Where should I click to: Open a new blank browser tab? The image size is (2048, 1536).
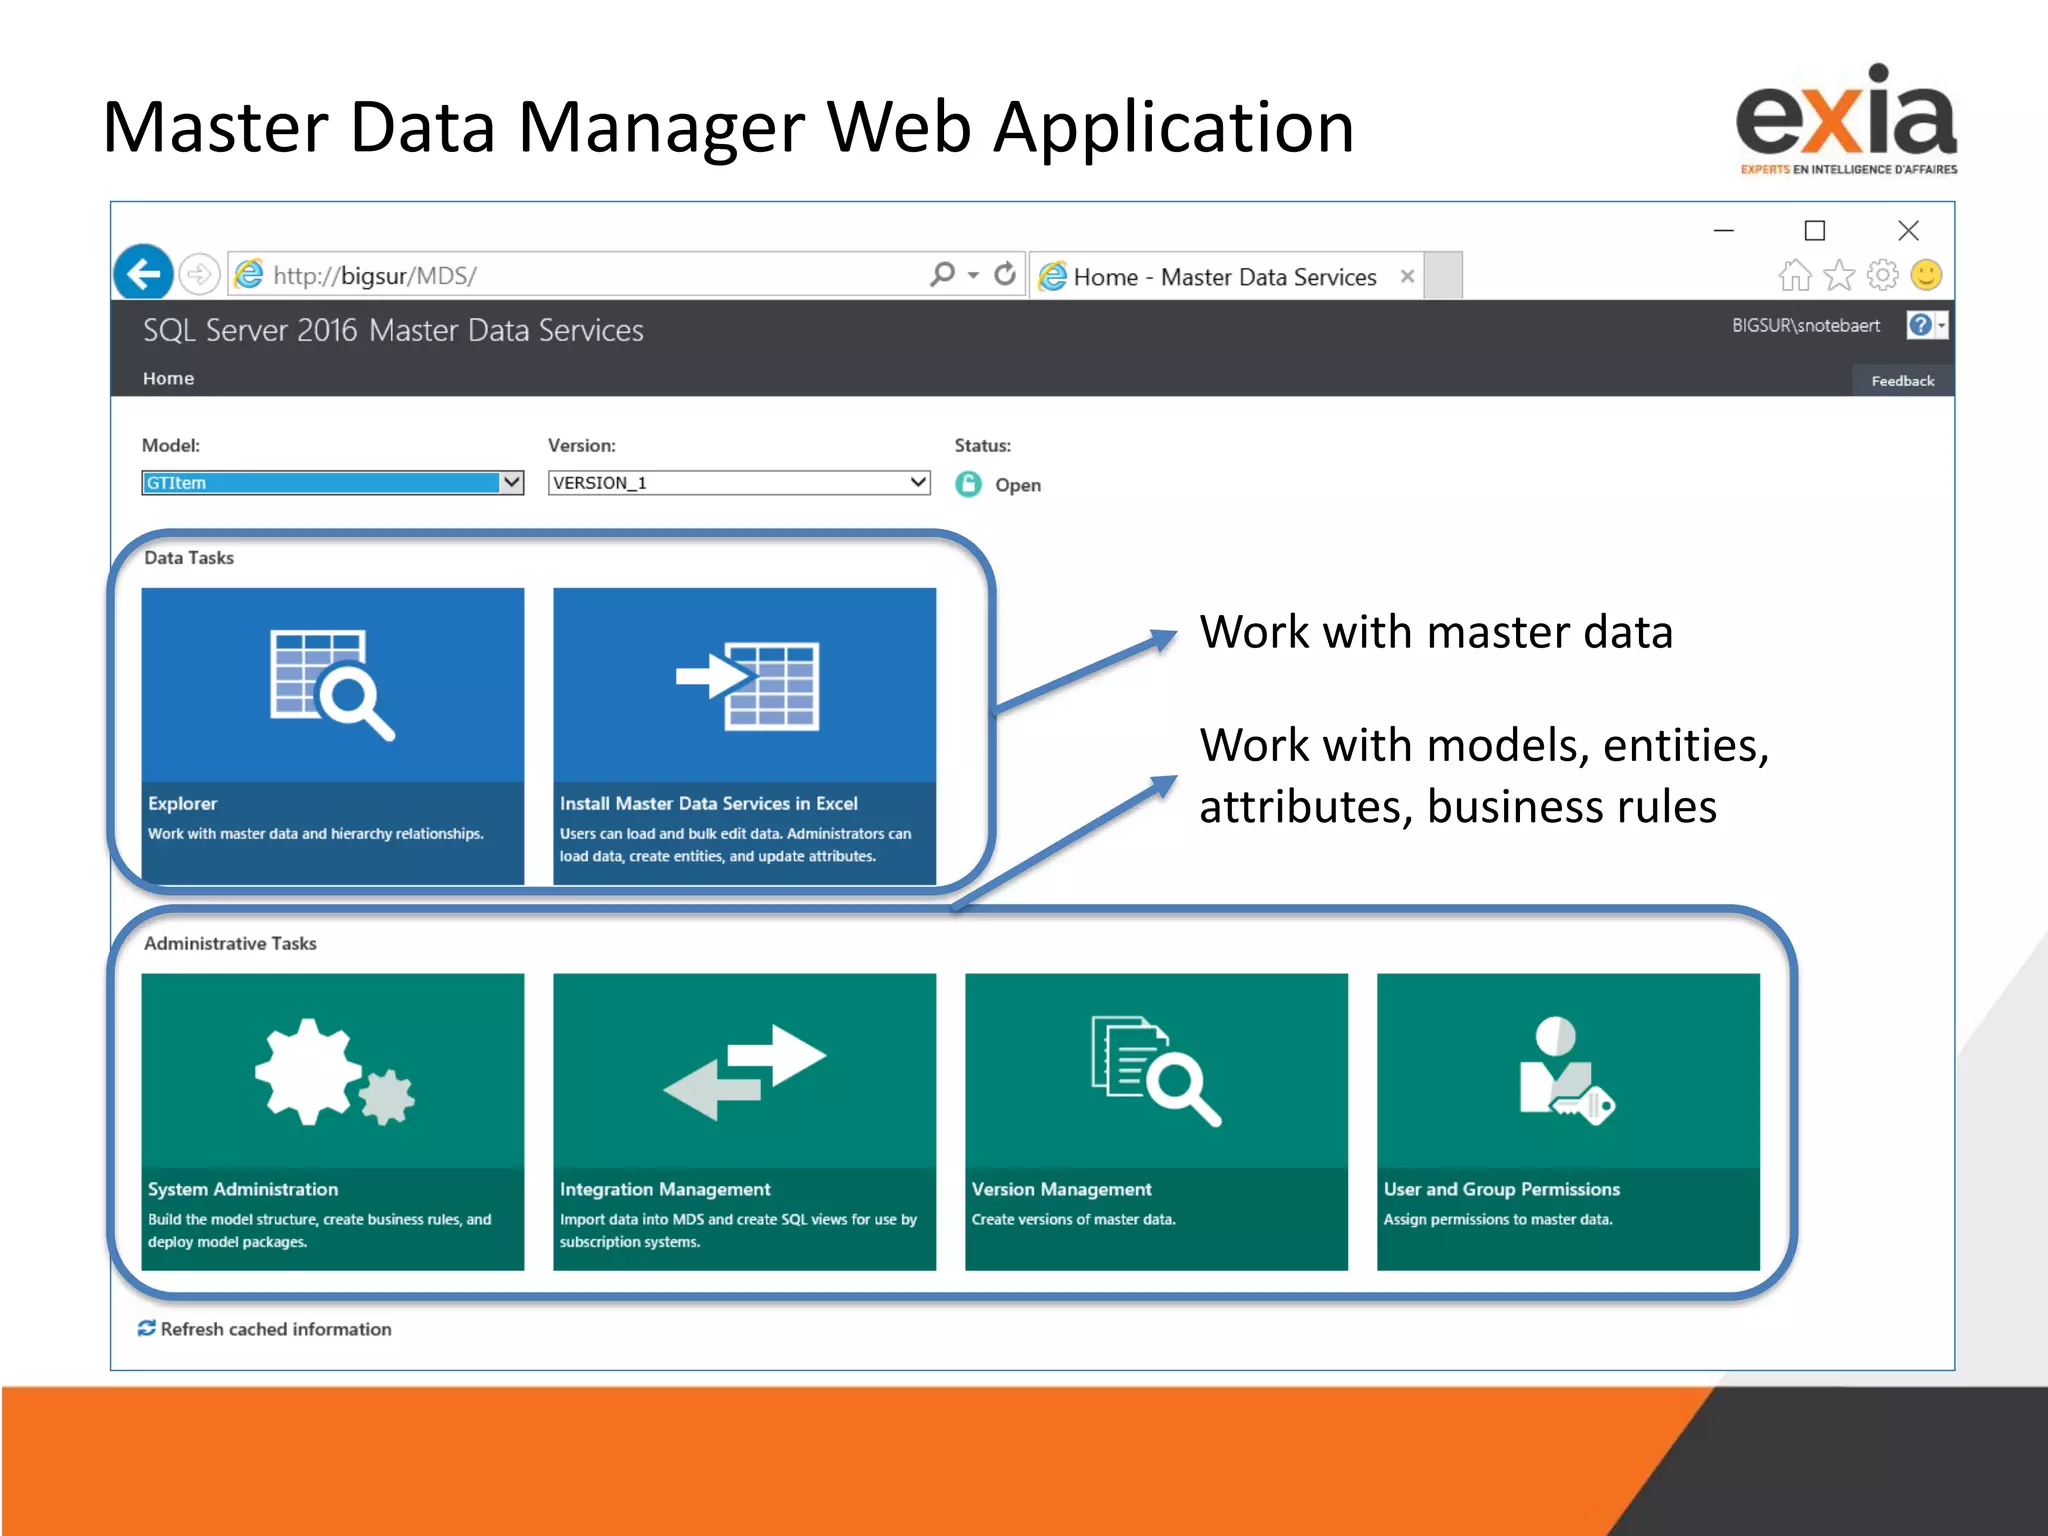click(x=1443, y=275)
